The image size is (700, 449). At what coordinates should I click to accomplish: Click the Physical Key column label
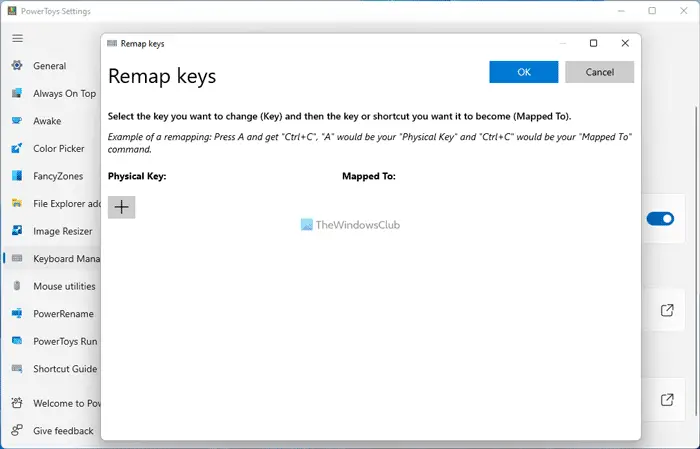(137, 176)
